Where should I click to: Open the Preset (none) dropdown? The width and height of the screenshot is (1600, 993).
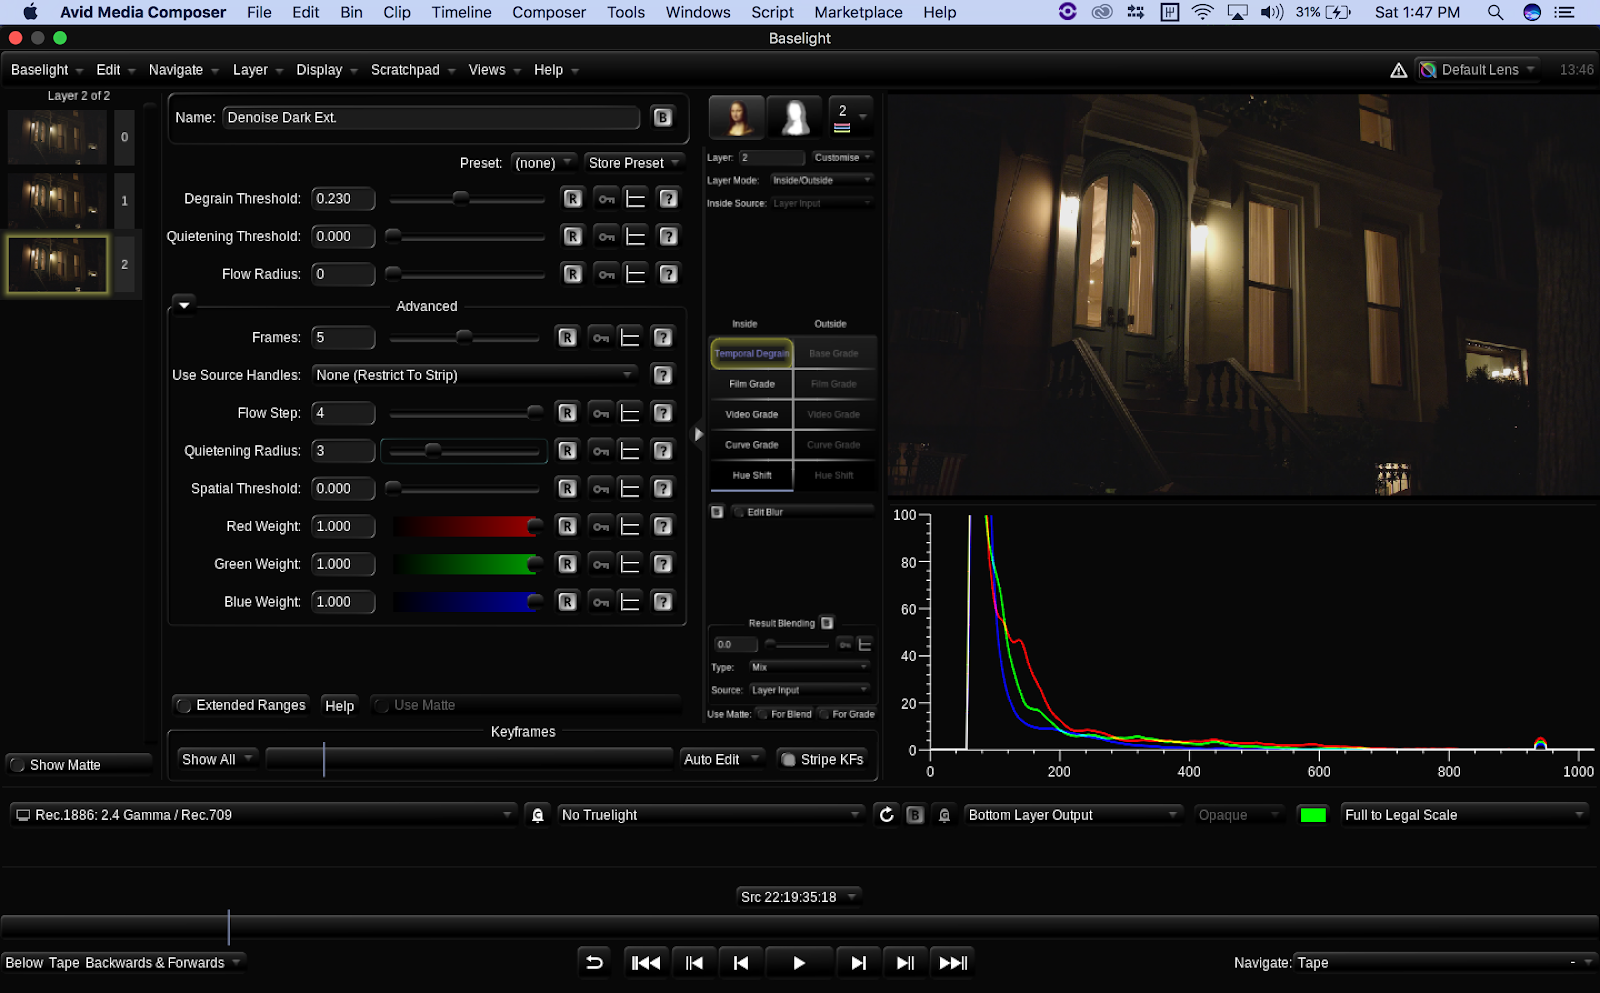tap(543, 163)
